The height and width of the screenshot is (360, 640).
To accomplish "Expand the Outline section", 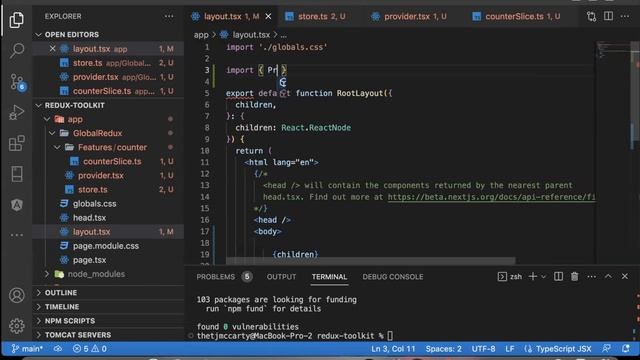I will (x=61, y=293).
